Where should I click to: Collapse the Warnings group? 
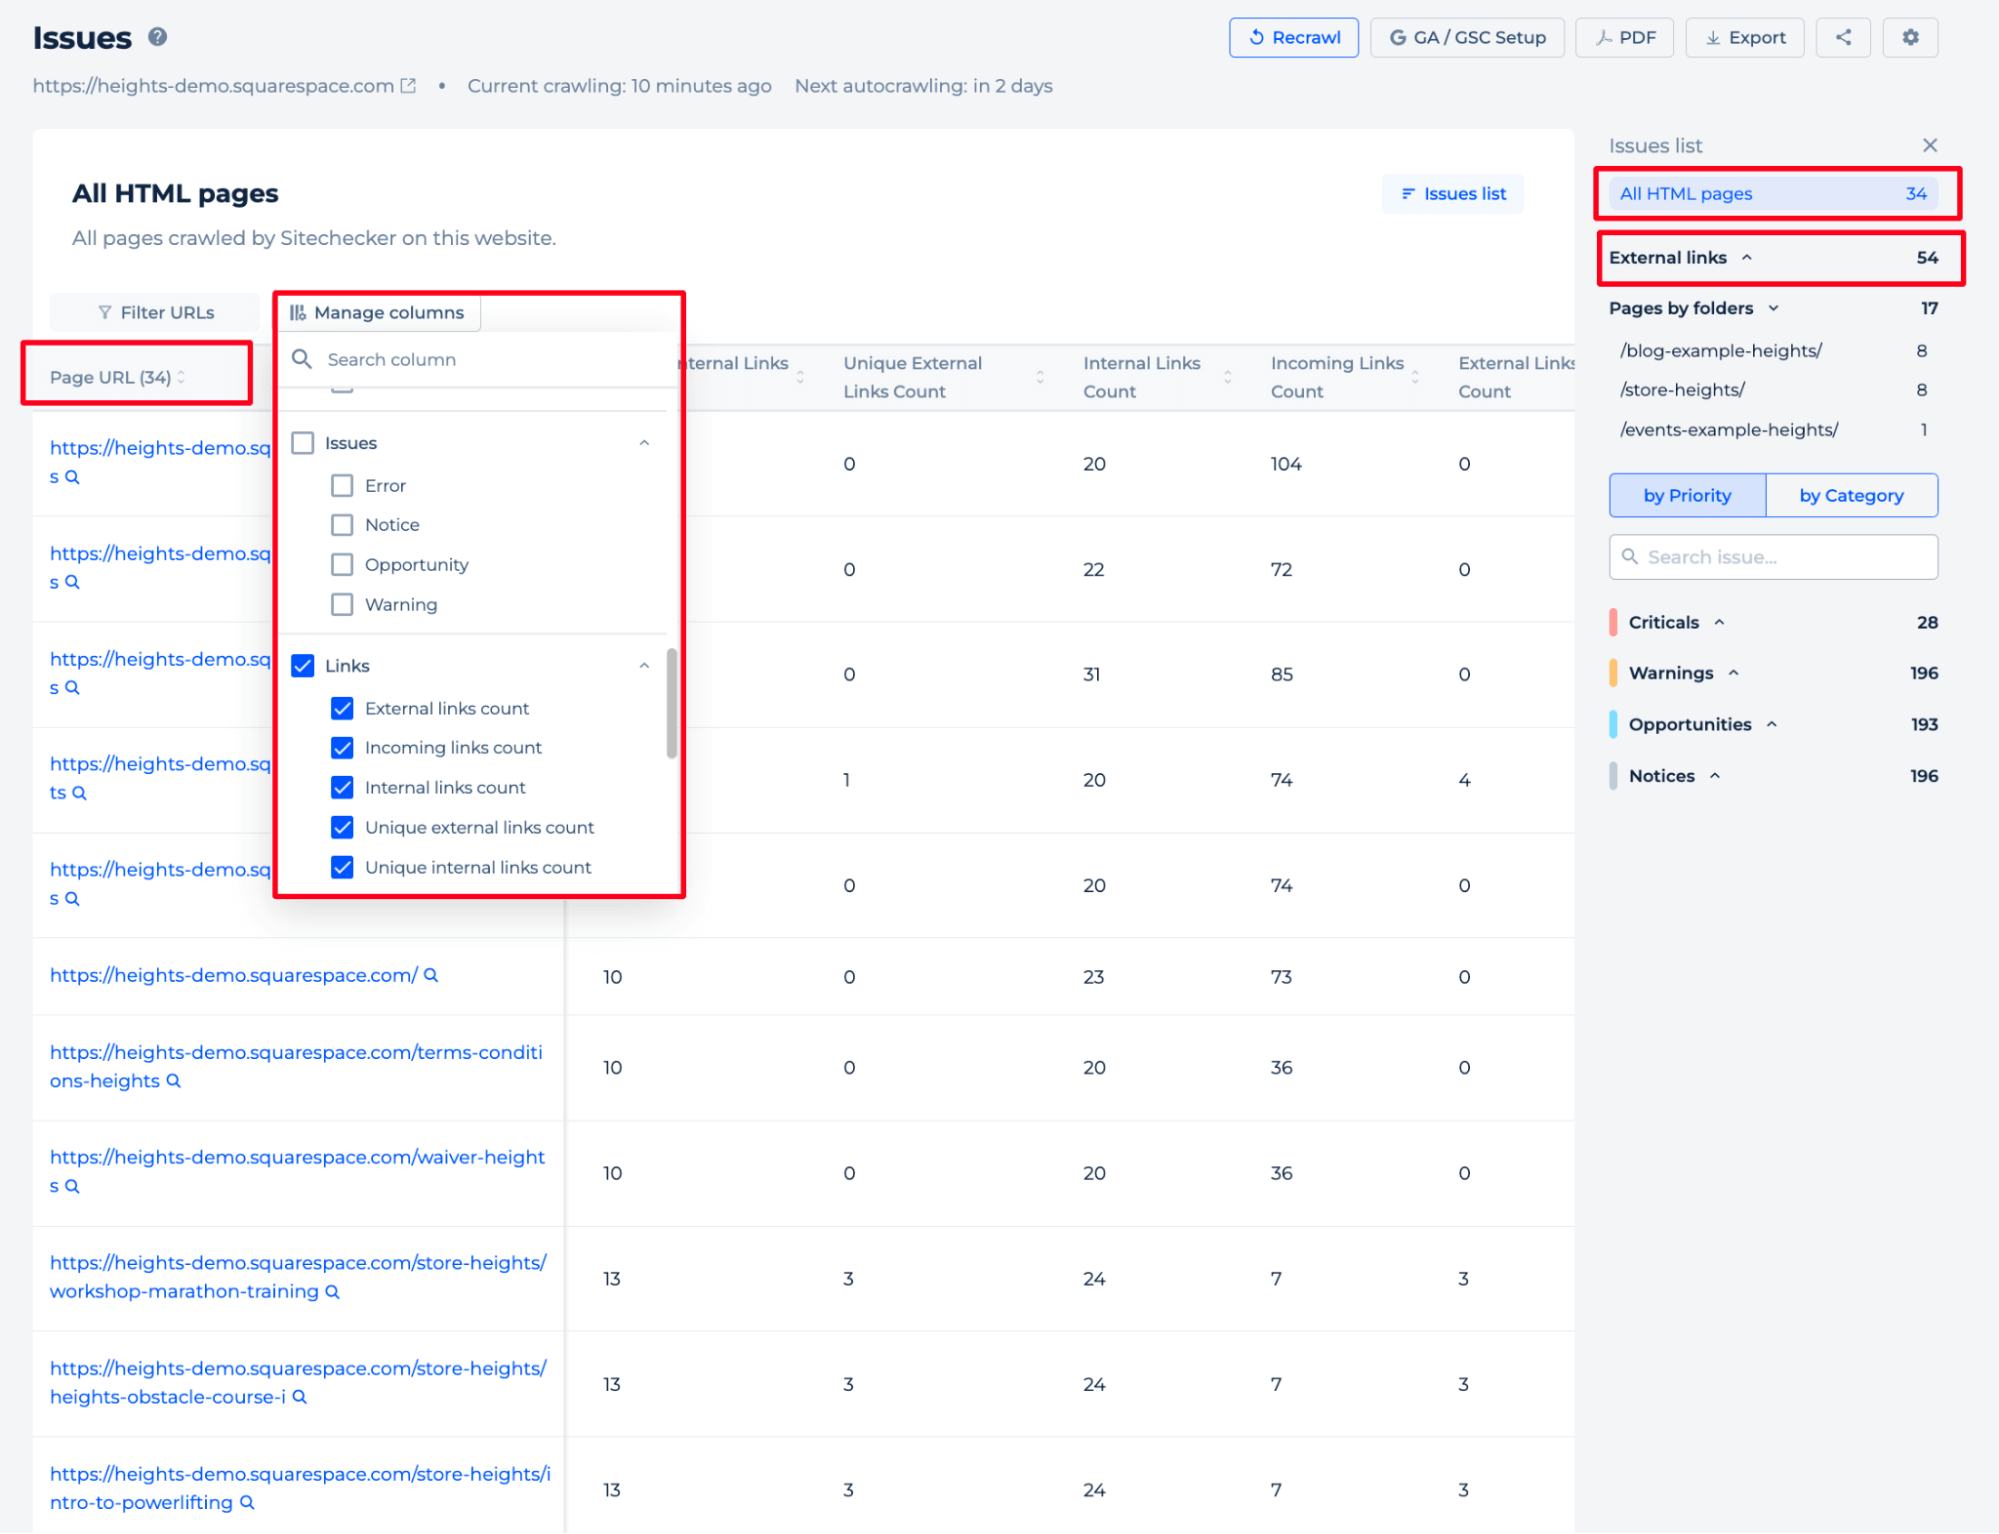pyautogui.click(x=1733, y=674)
